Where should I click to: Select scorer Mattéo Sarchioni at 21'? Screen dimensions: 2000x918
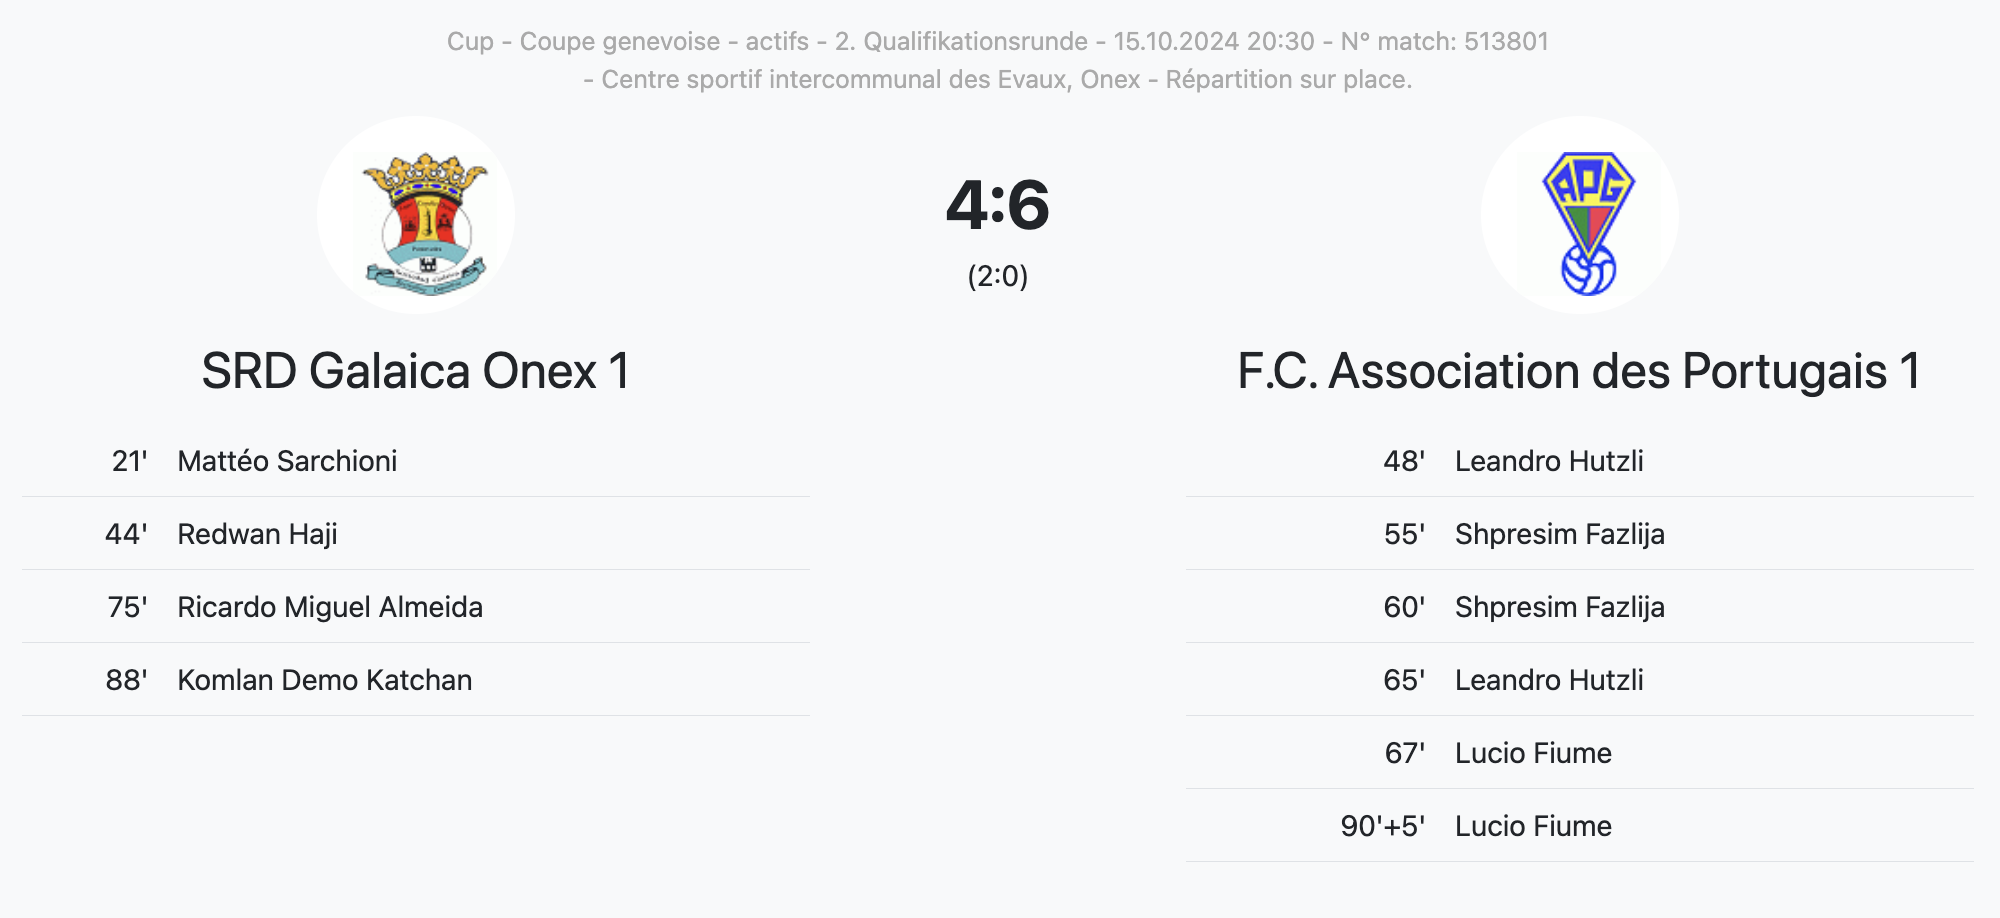287,461
